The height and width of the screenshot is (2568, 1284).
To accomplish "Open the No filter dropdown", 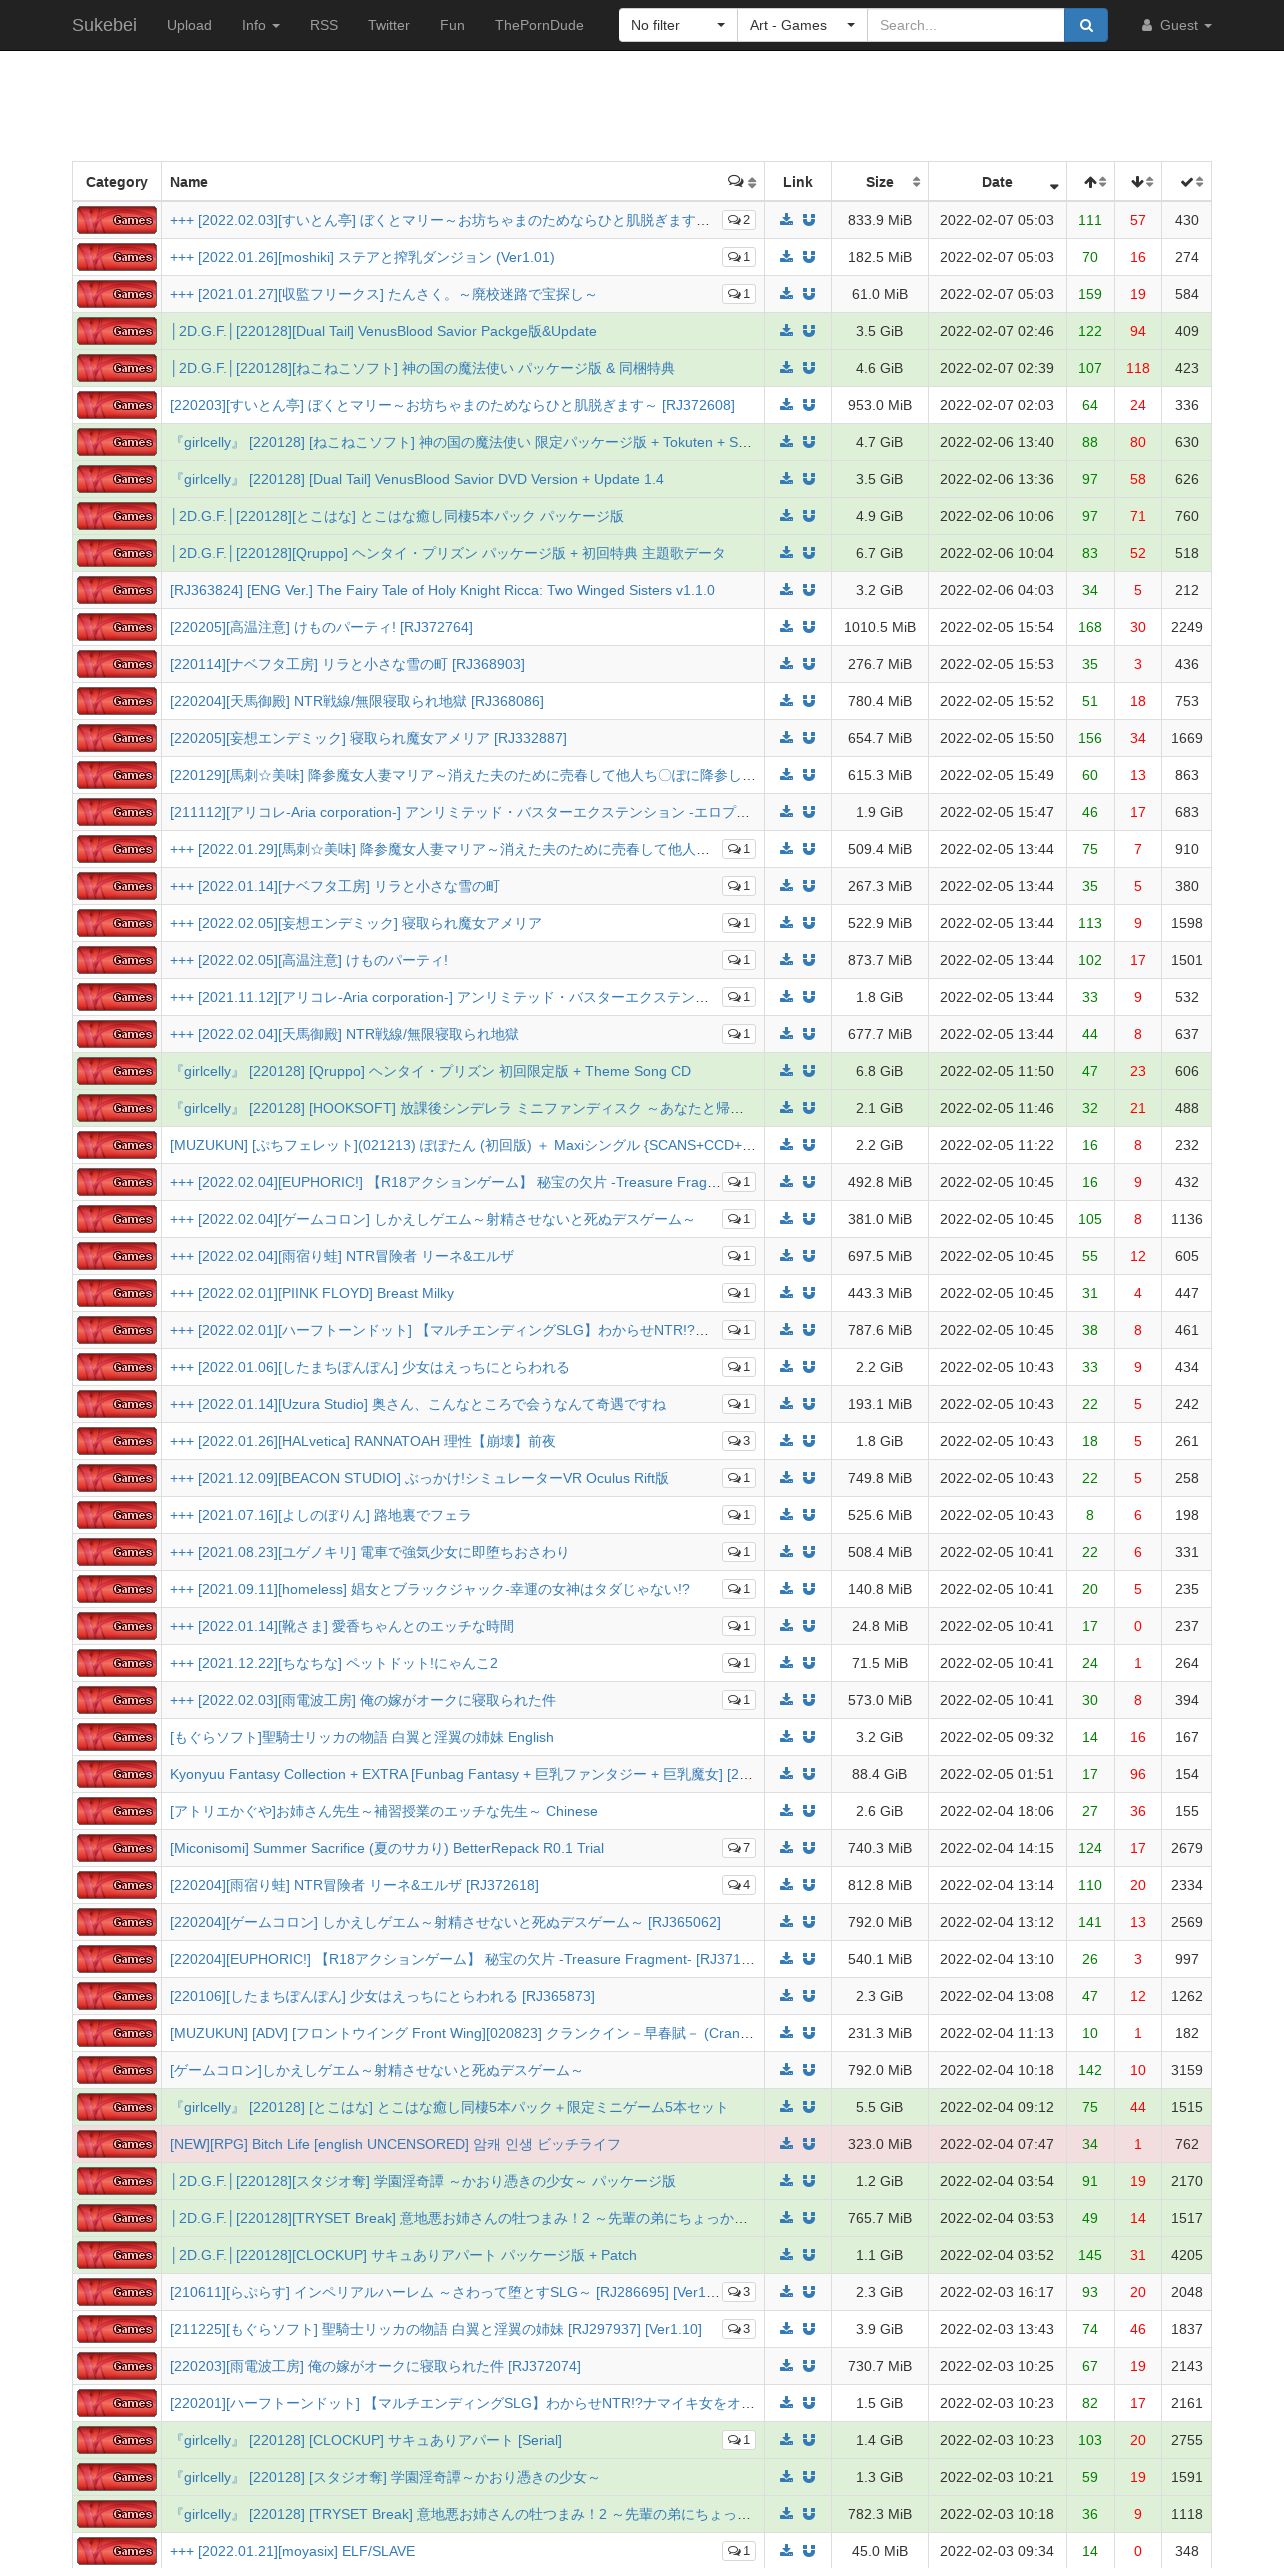I will tap(678, 25).
